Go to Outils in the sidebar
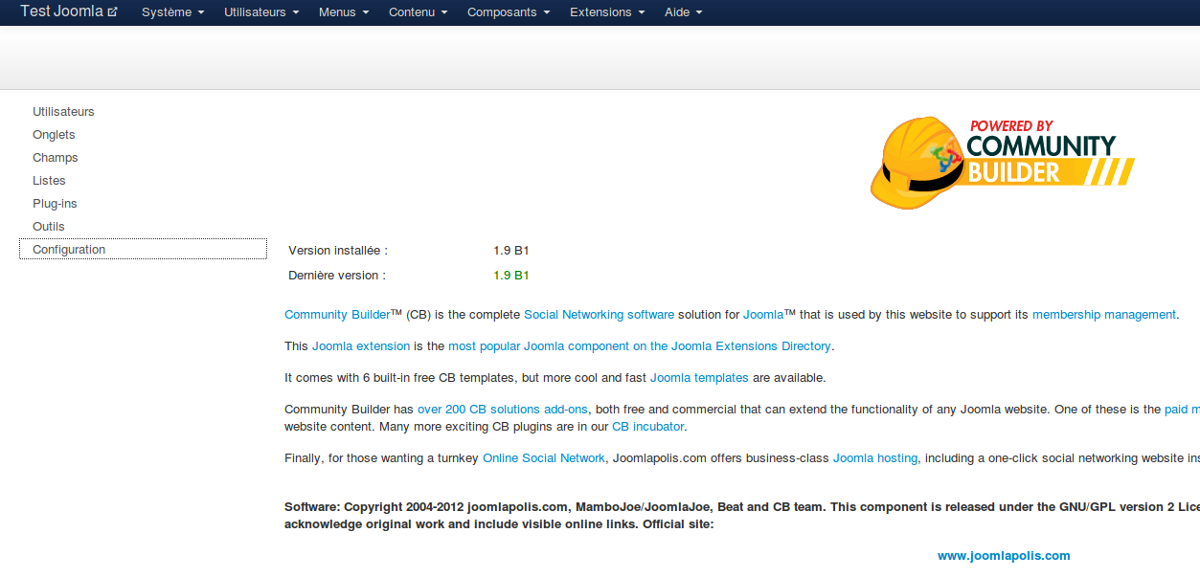The image size is (1200, 578). (x=48, y=227)
